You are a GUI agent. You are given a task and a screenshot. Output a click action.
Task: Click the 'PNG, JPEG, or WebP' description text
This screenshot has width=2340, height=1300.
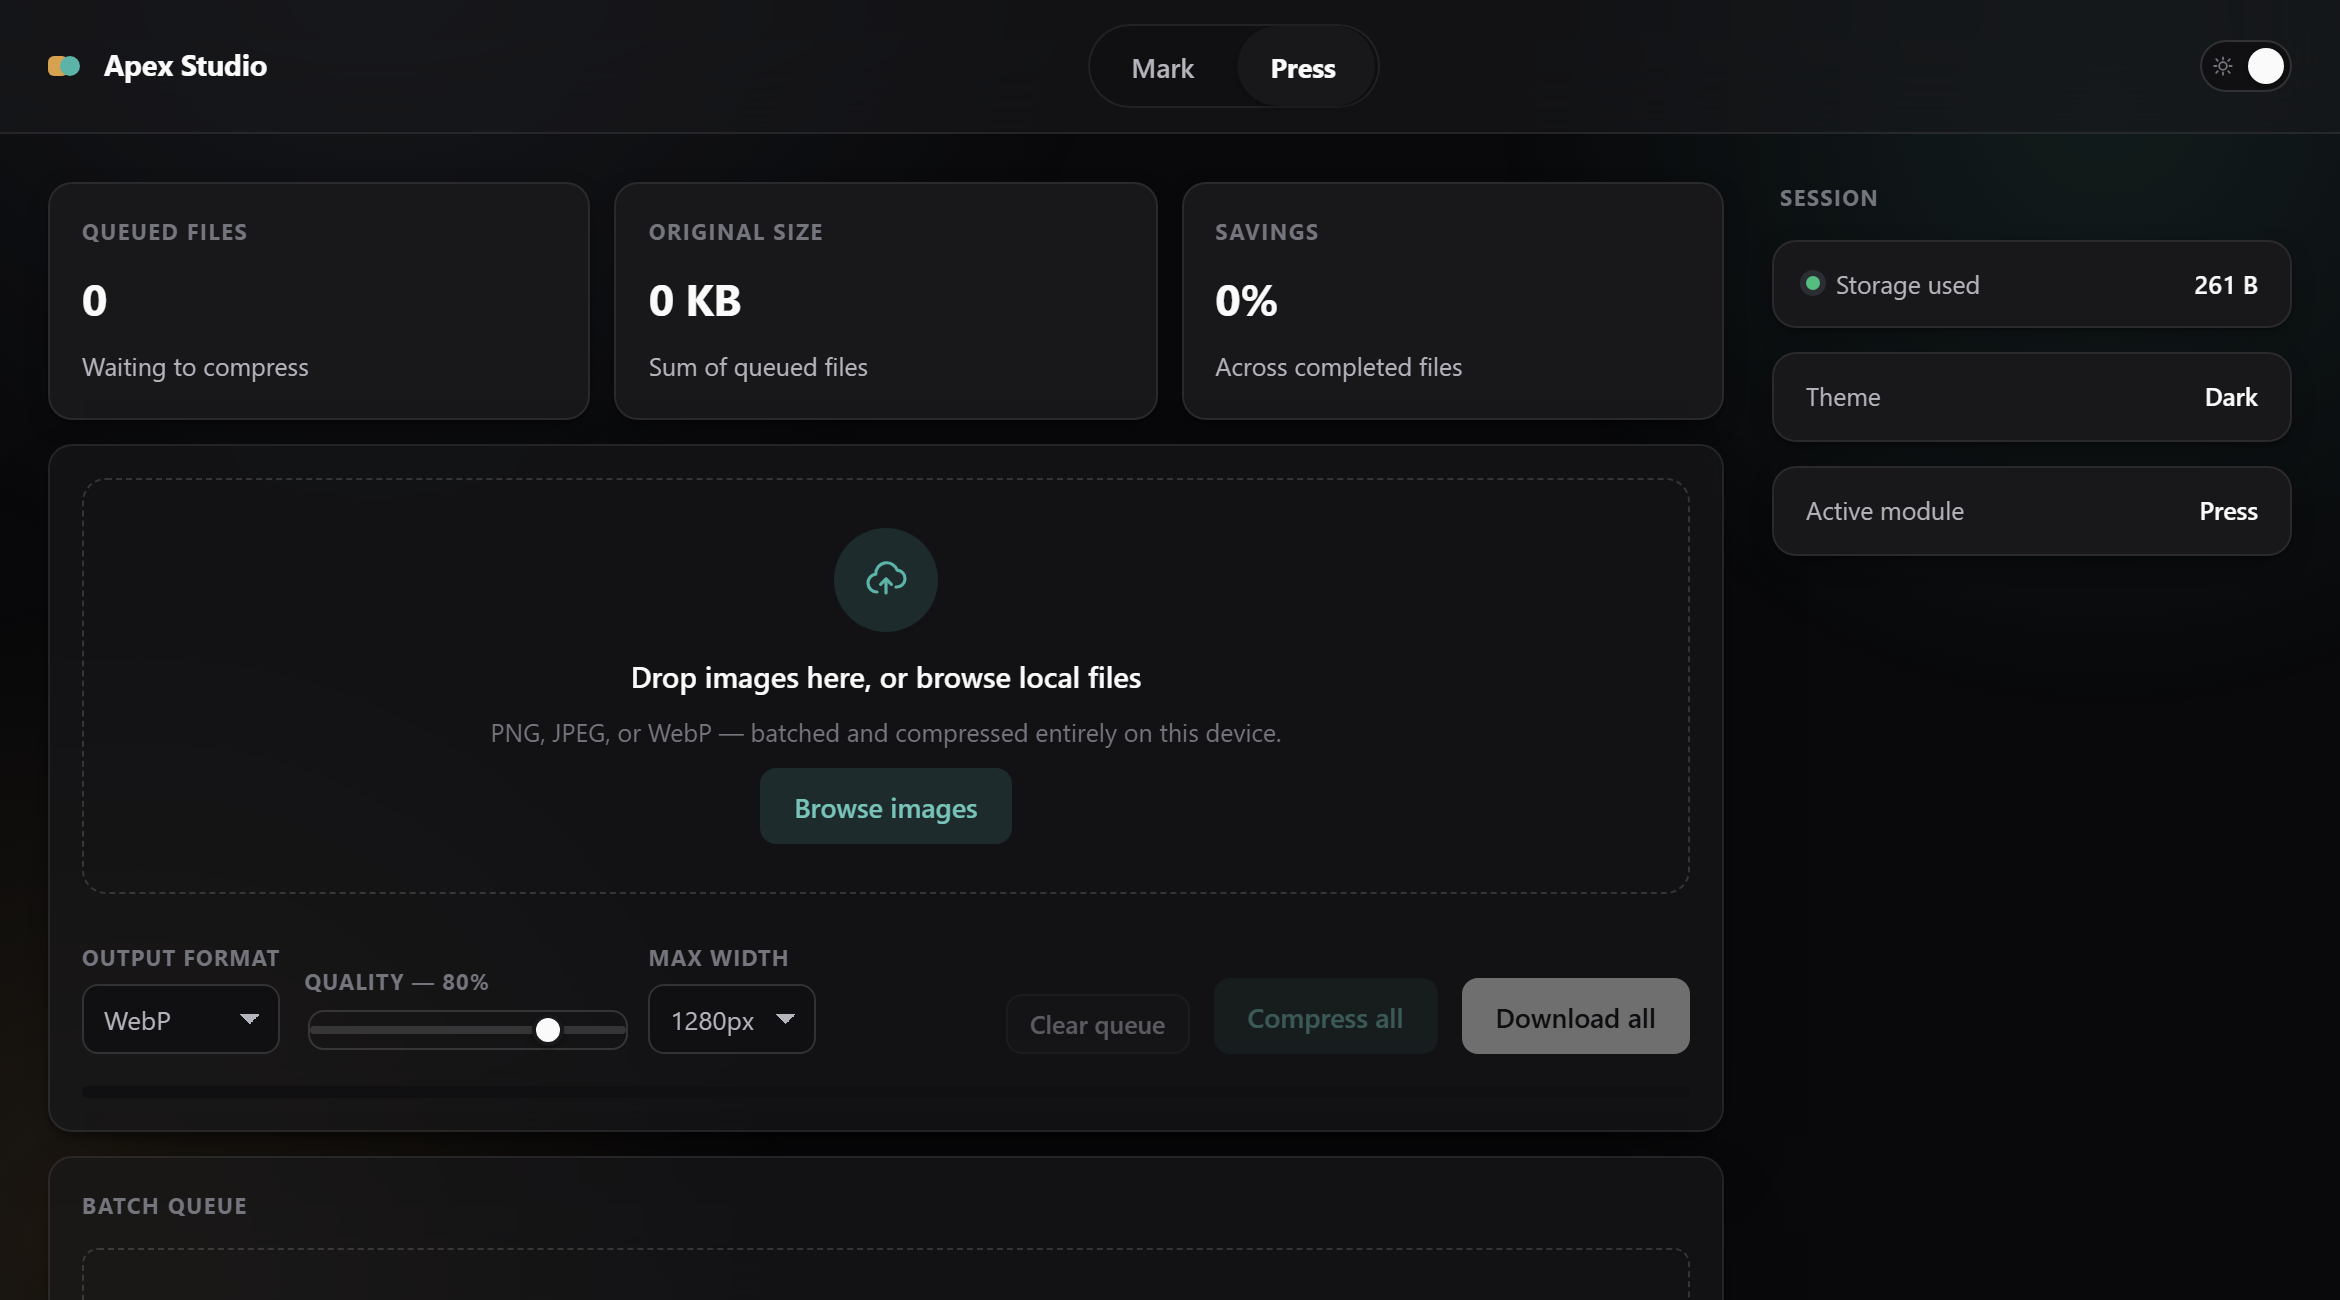pyautogui.click(x=886, y=733)
